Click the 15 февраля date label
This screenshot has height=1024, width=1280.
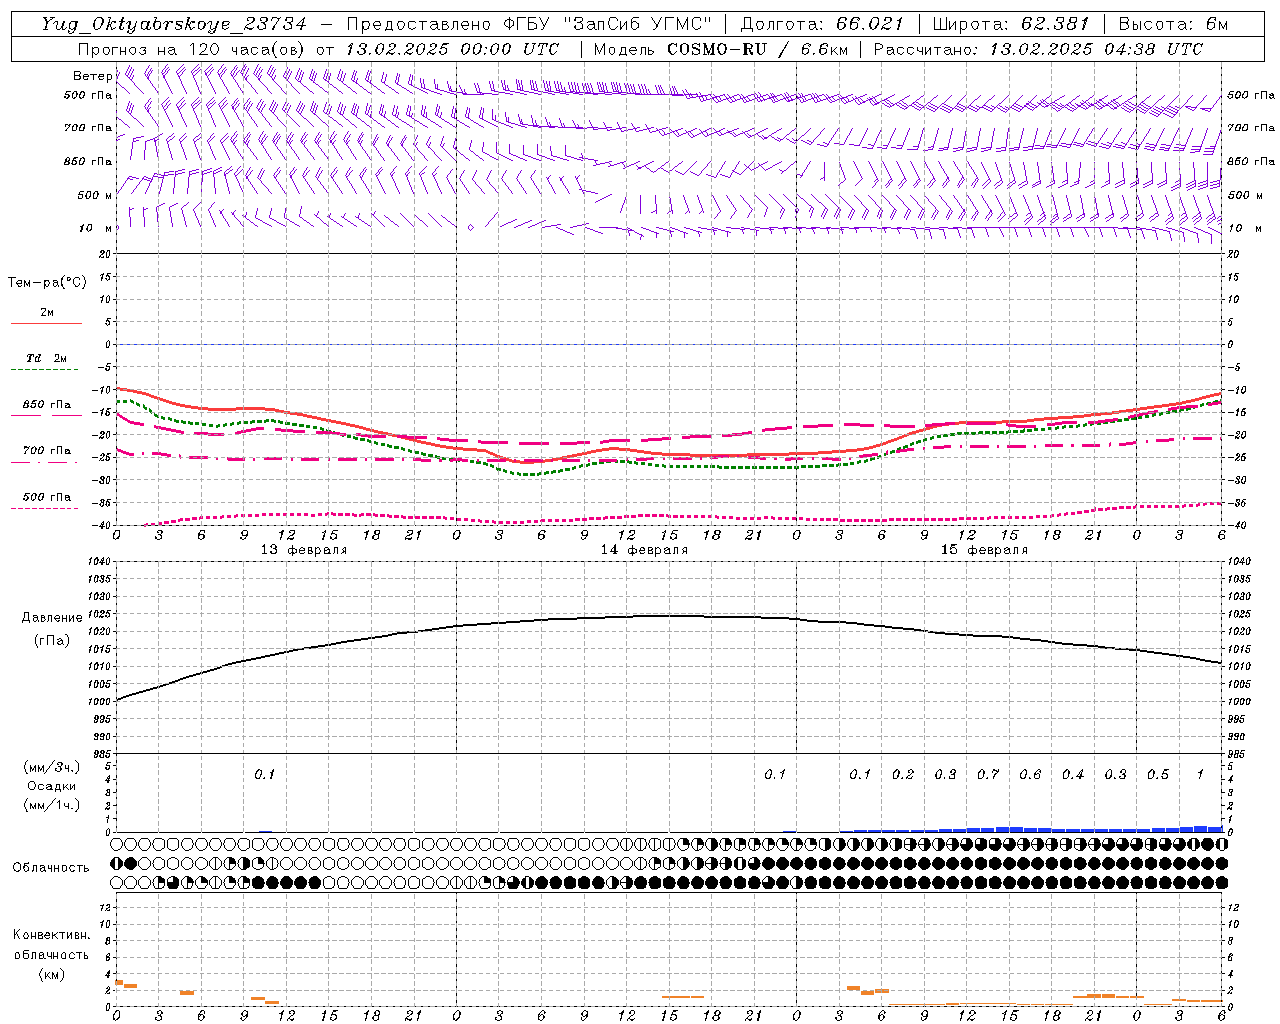pyautogui.click(x=984, y=550)
